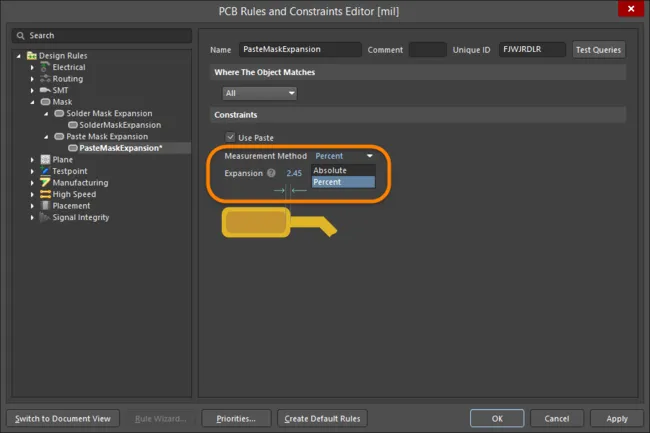Screen dimensions: 650x433
Task: Select the Testpoint tree row label
Action: tap(70, 171)
